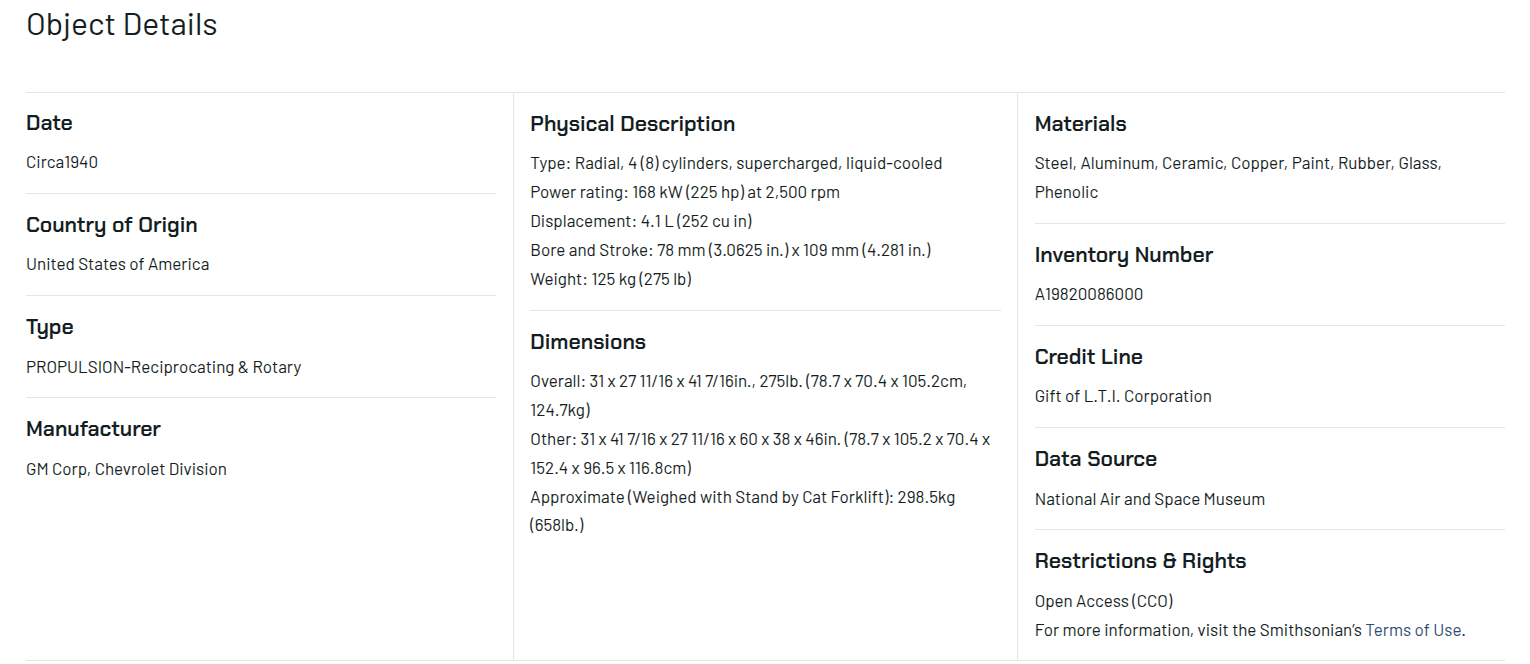1530x664 pixels.
Task: Click the Manufacturer heading
Action: point(93,429)
